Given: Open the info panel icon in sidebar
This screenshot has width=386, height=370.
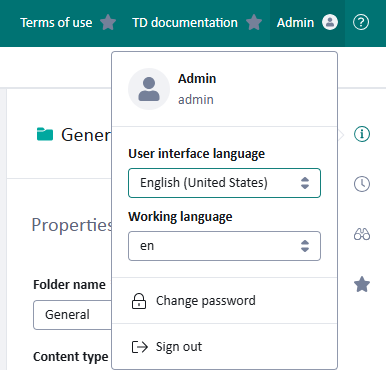Looking at the screenshot, I should [x=362, y=134].
